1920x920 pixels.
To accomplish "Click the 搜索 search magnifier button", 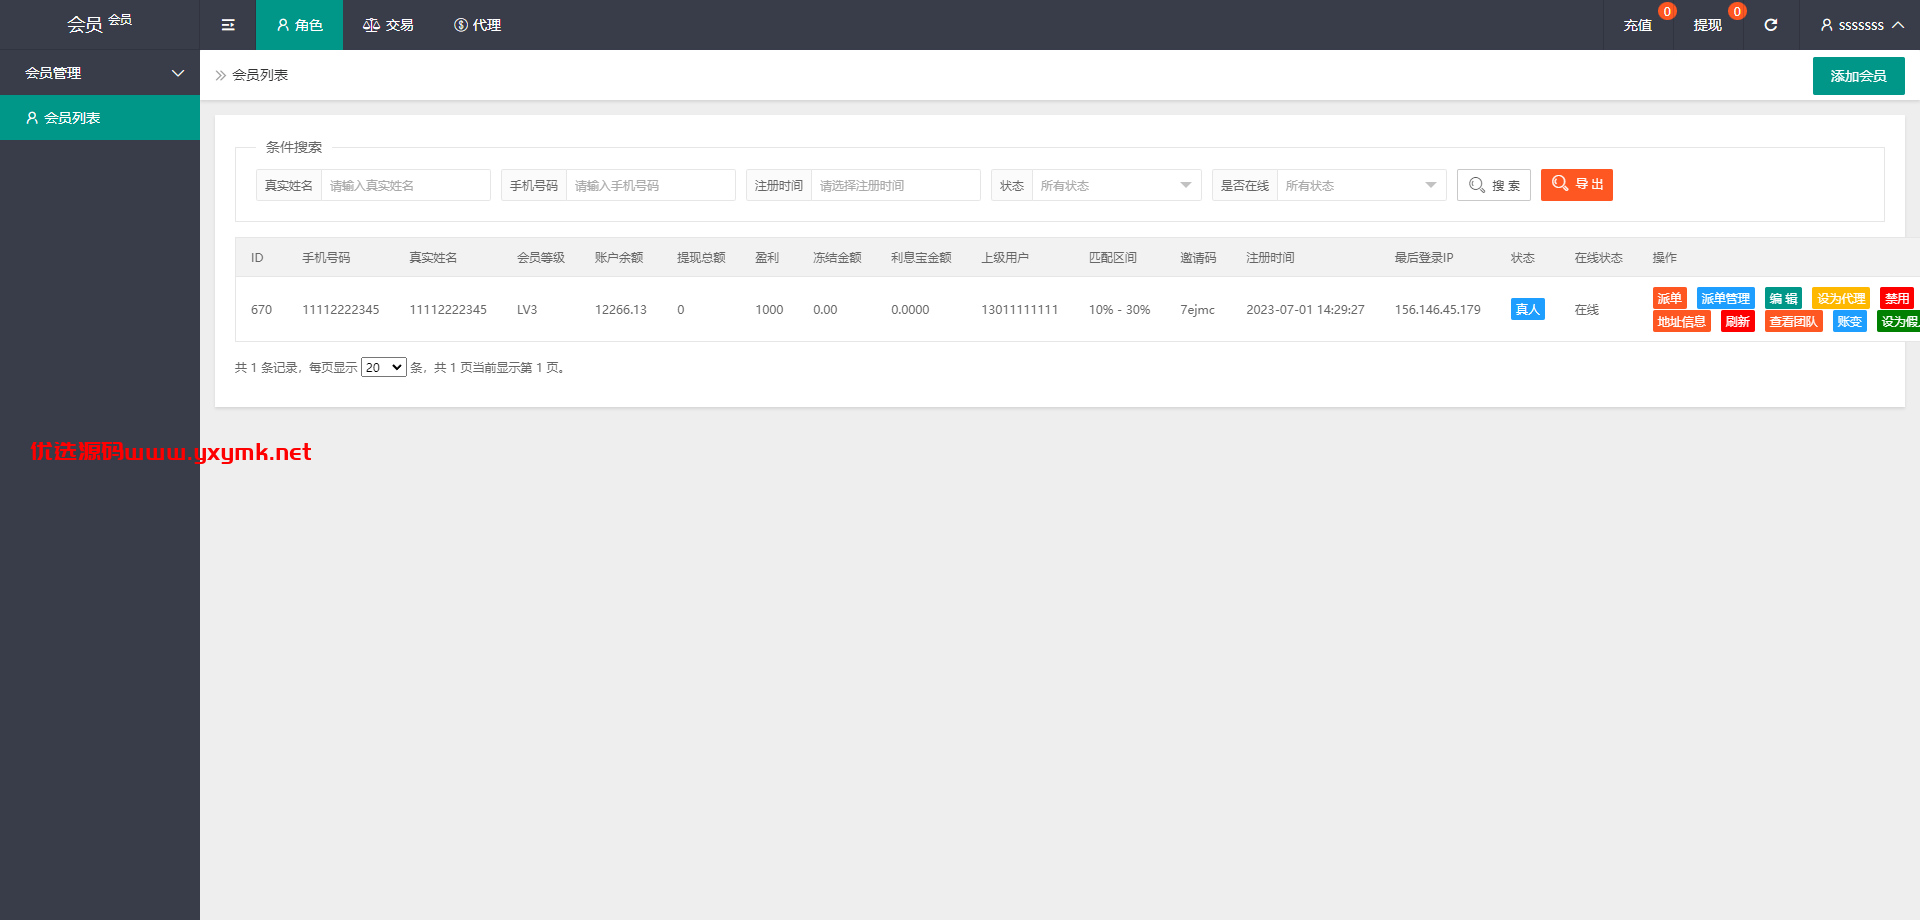I will pyautogui.click(x=1494, y=185).
